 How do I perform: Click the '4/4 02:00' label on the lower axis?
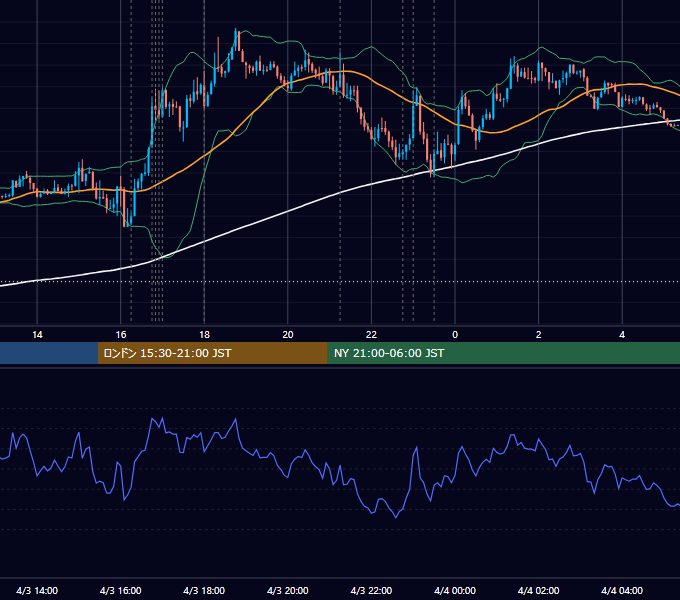point(538,590)
